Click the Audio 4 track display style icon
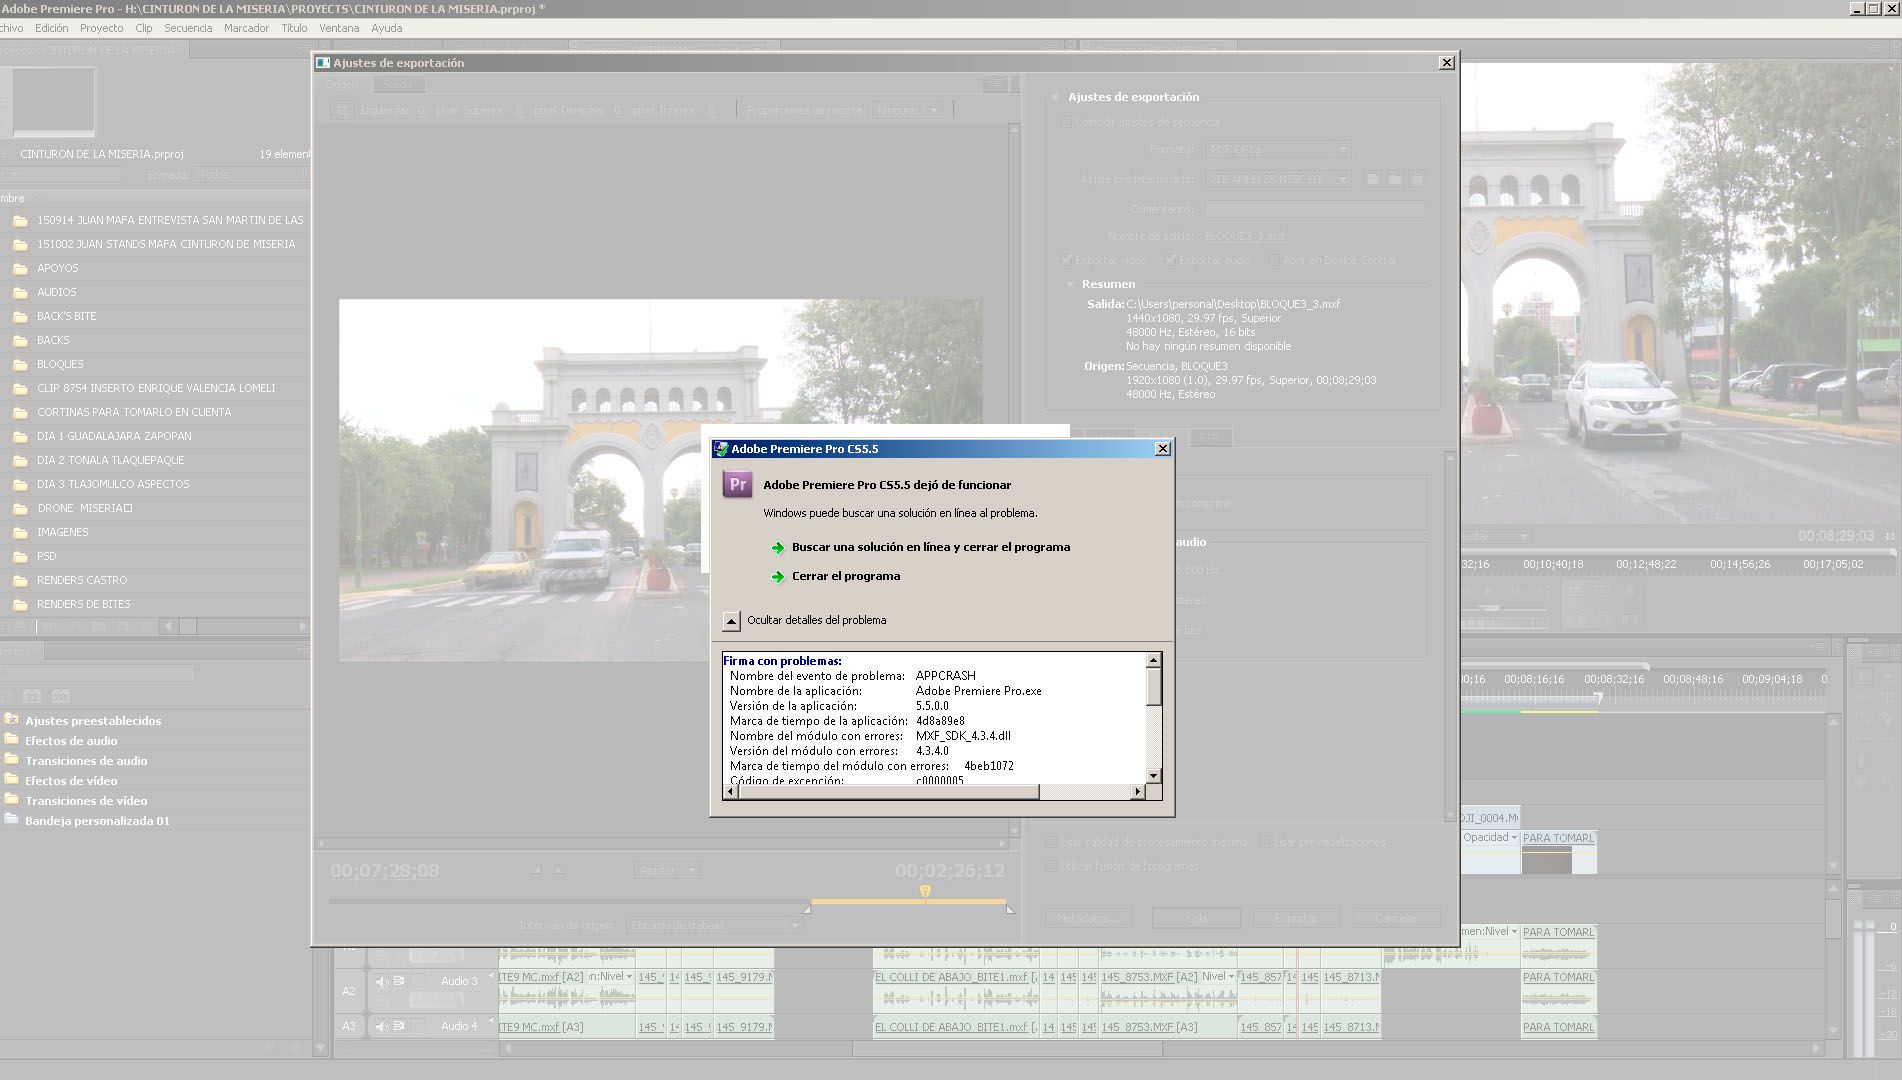Screen dimensions: 1902x1080 (x=399, y=1026)
